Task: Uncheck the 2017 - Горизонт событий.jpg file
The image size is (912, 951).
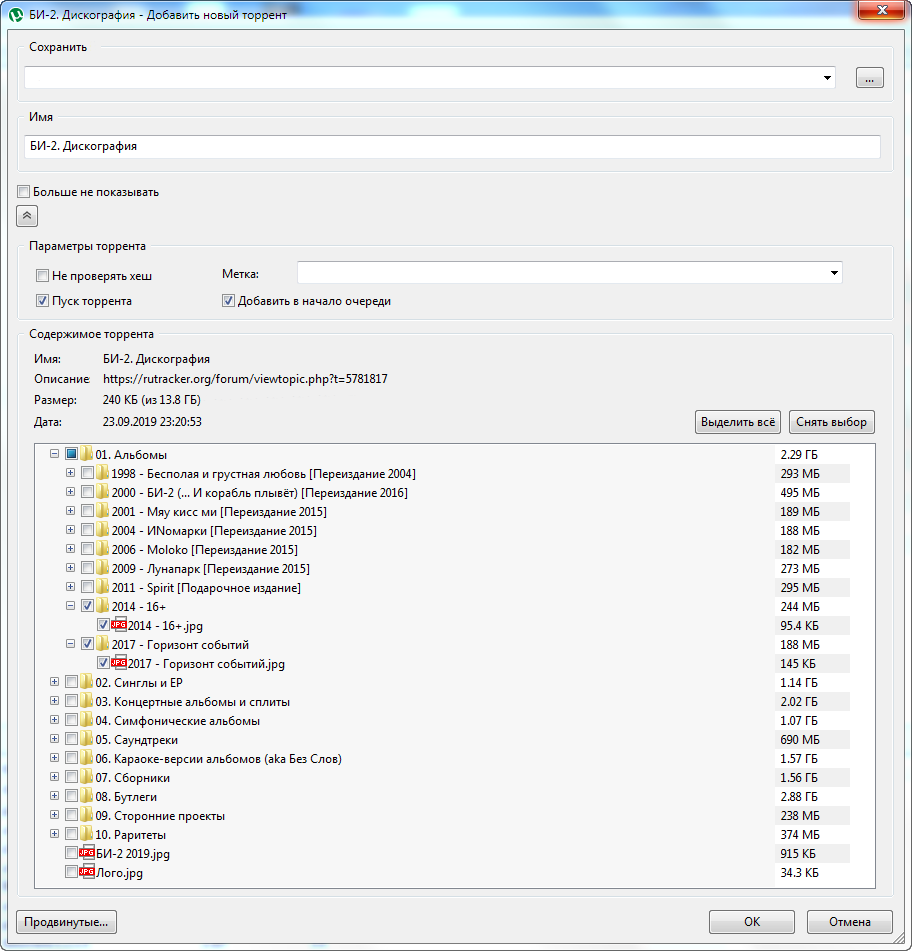Action: coord(103,663)
